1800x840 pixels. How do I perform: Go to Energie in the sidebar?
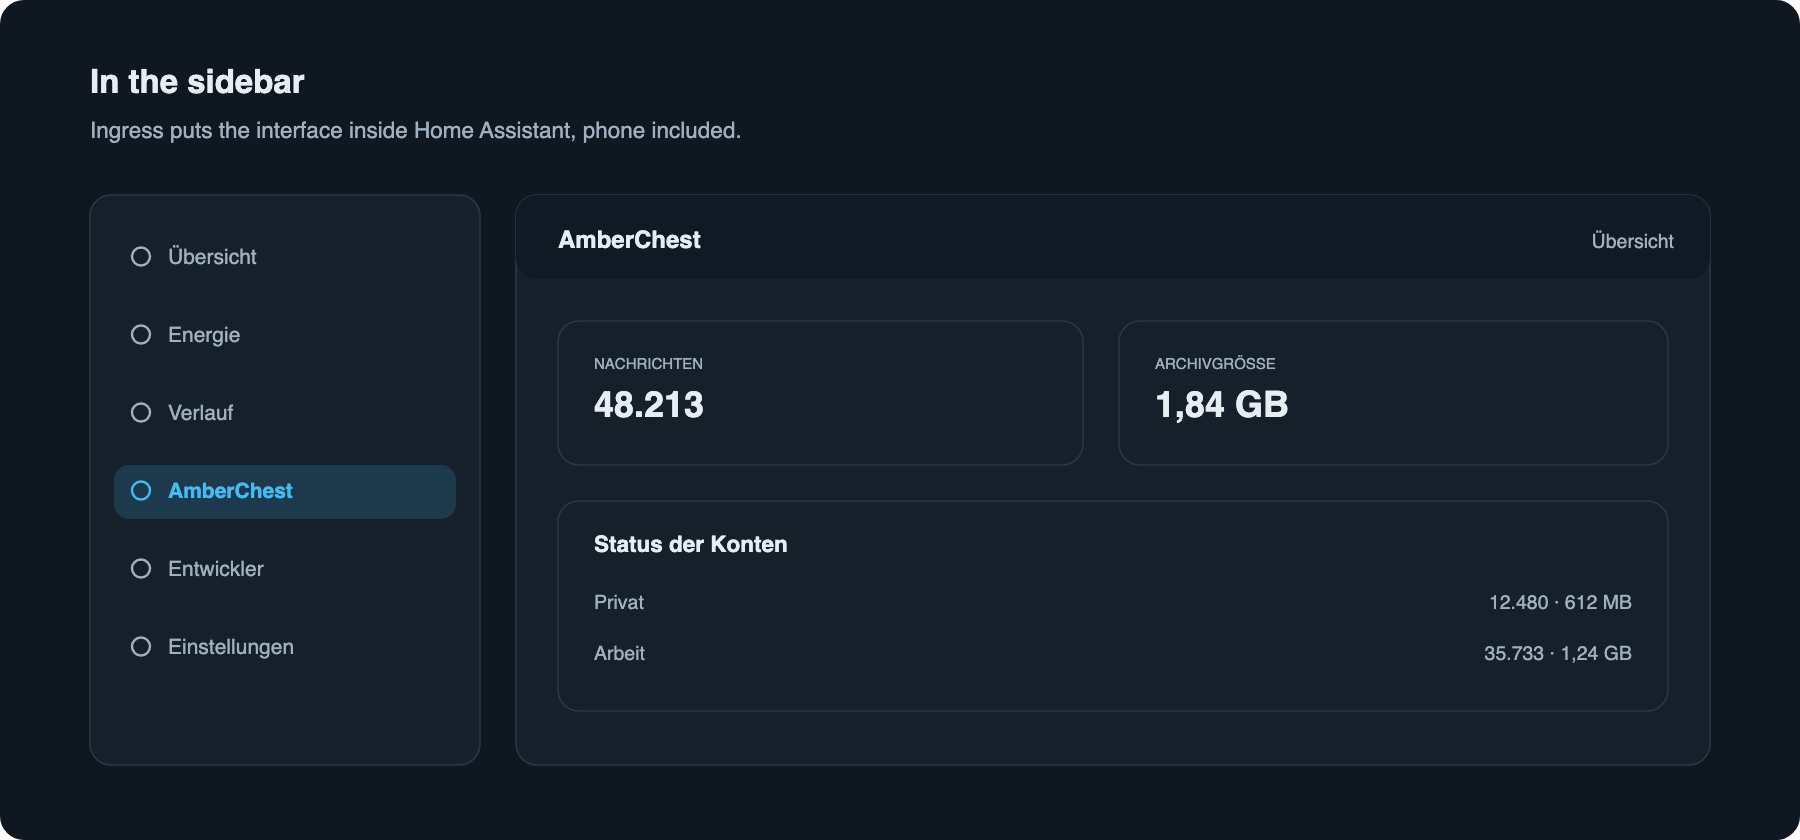point(285,335)
